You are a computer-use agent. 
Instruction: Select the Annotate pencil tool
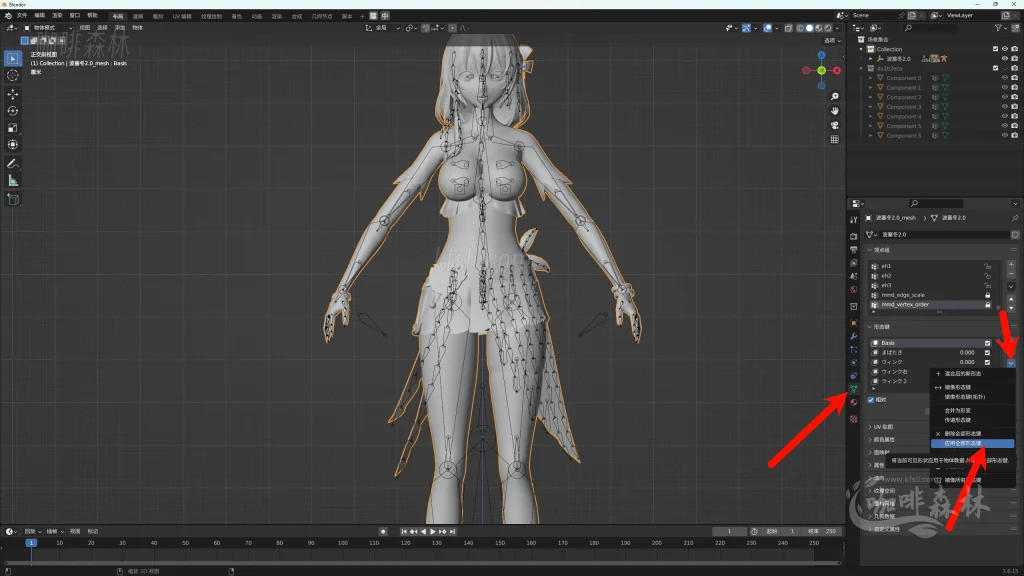[x=12, y=163]
